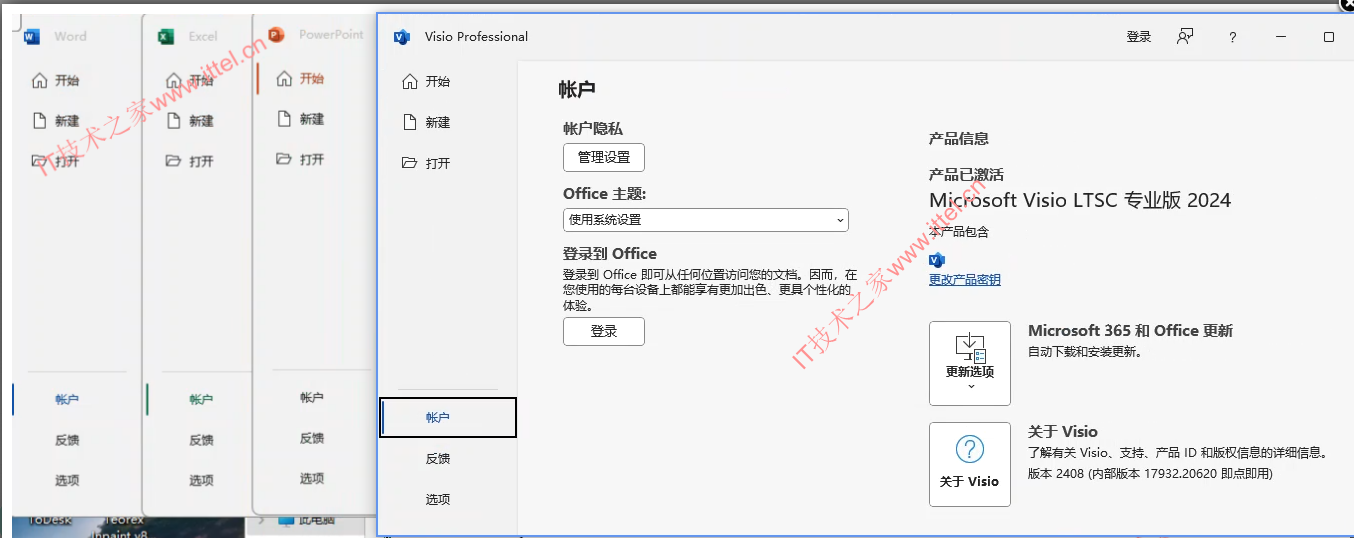This screenshot has height=538, width=1354.
Task: Click the 管理设置 button
Action: point(604,158)
